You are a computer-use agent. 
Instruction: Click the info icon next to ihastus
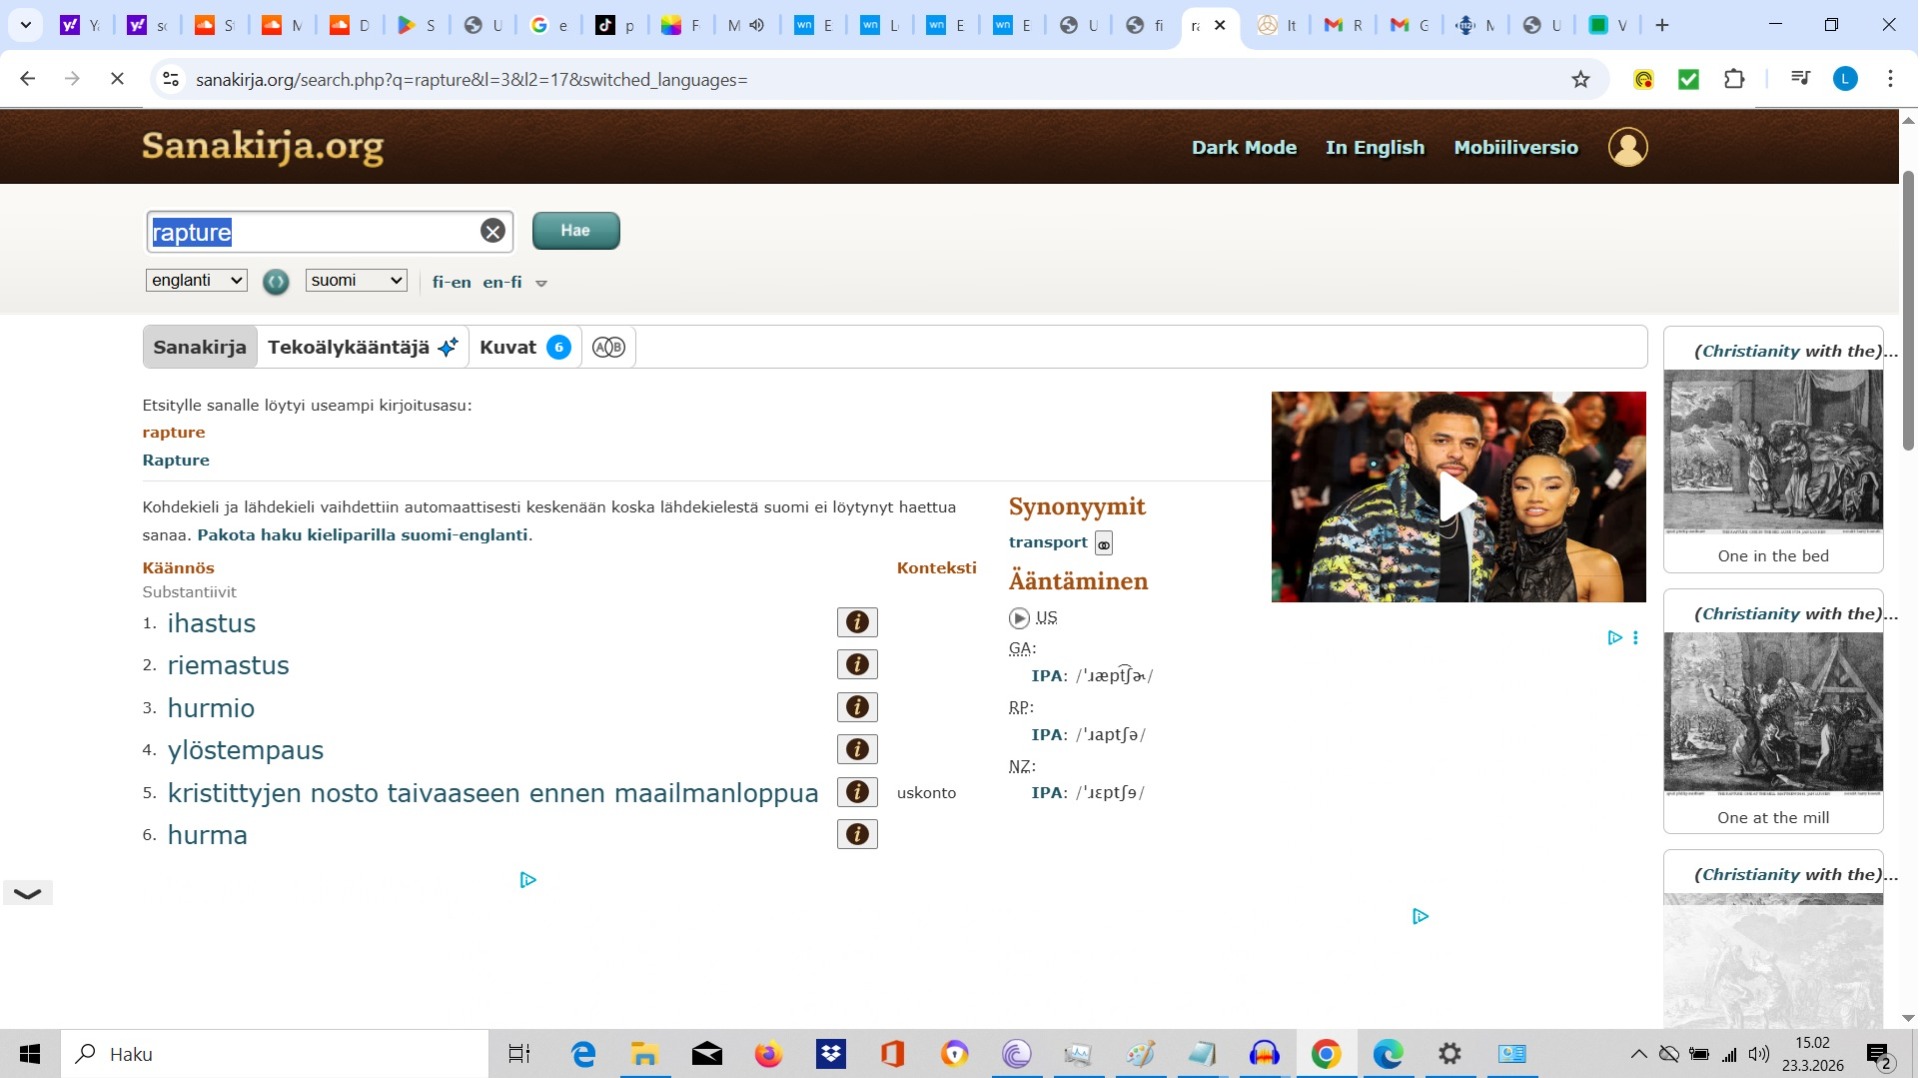click(x=857, y=622)
